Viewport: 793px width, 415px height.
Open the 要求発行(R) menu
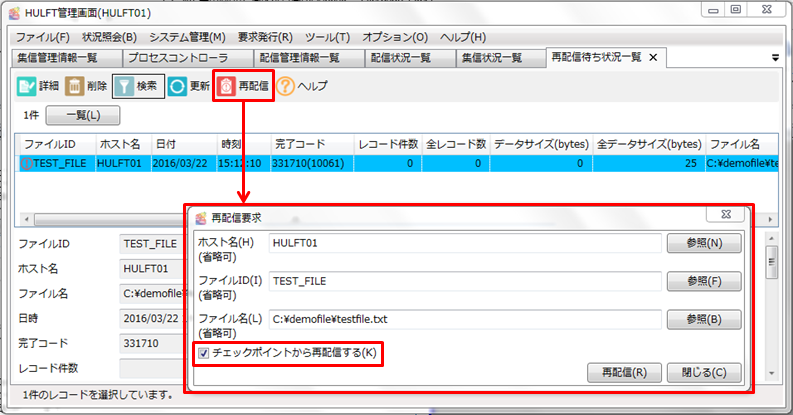(266, 37)
